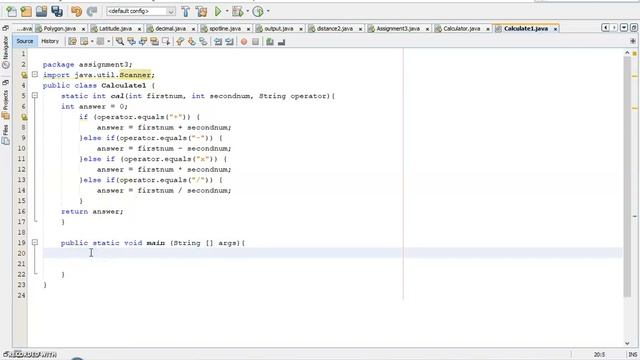The image size is (640, 360).
Task: Toggle Highlight Search icon
Action: (x=154, y=42)
